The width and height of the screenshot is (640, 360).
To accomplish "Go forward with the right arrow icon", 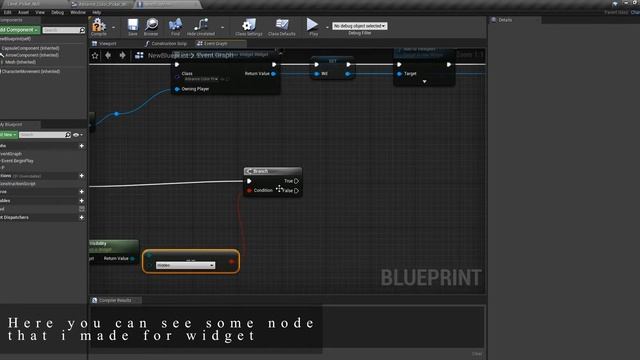I will click(122, 55).
